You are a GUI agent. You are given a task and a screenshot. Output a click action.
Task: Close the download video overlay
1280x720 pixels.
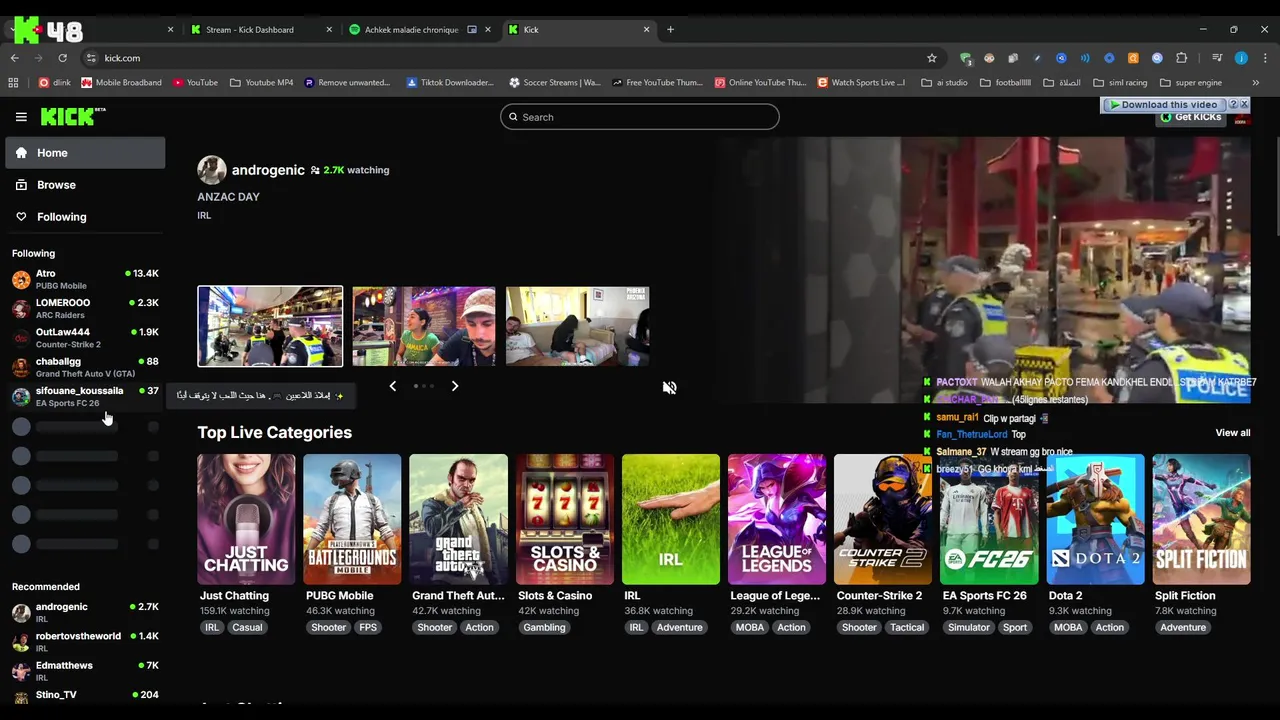1244,105
